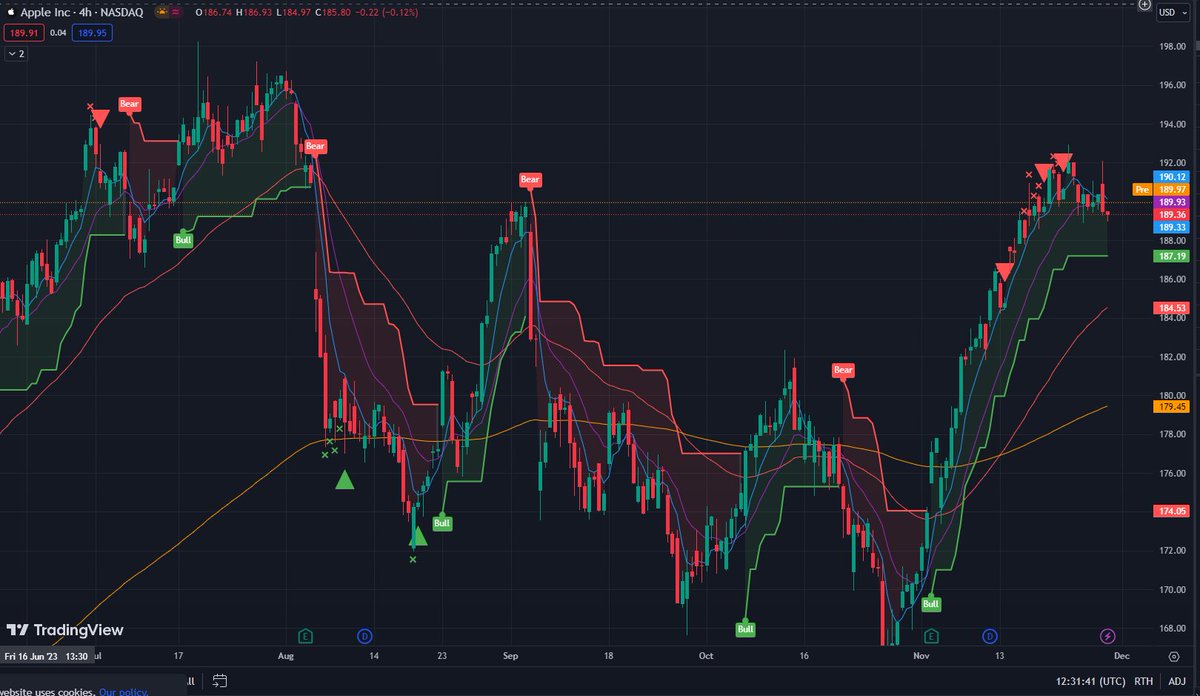Viewport: 1200px width, 696px height.
Task: Click the red down-triangle signal near Nov 13
Action: (x=1005, y=271)
